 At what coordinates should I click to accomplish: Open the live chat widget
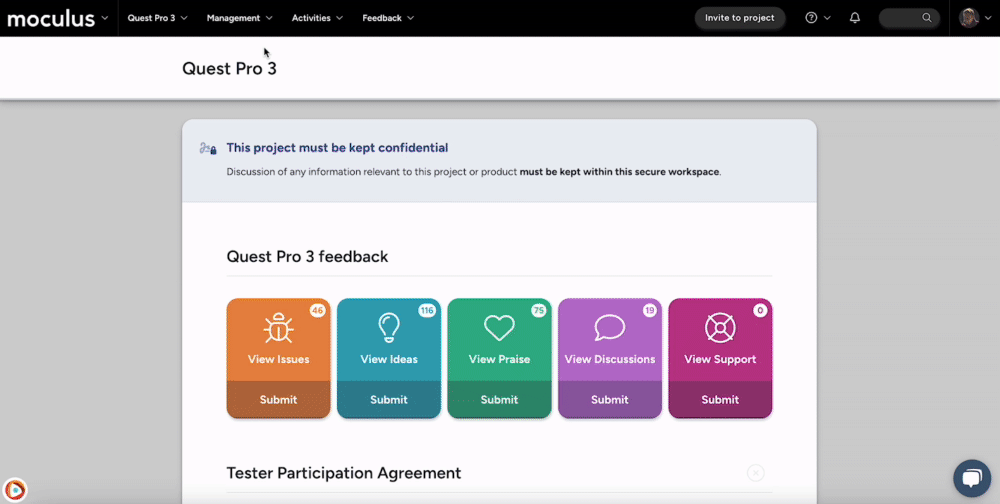click(x=971, y=478)
